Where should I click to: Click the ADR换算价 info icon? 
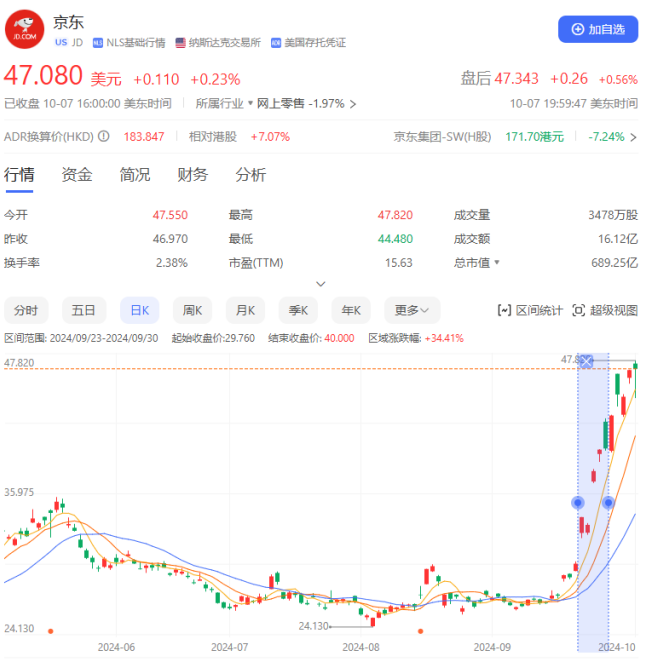pos(103,136)
